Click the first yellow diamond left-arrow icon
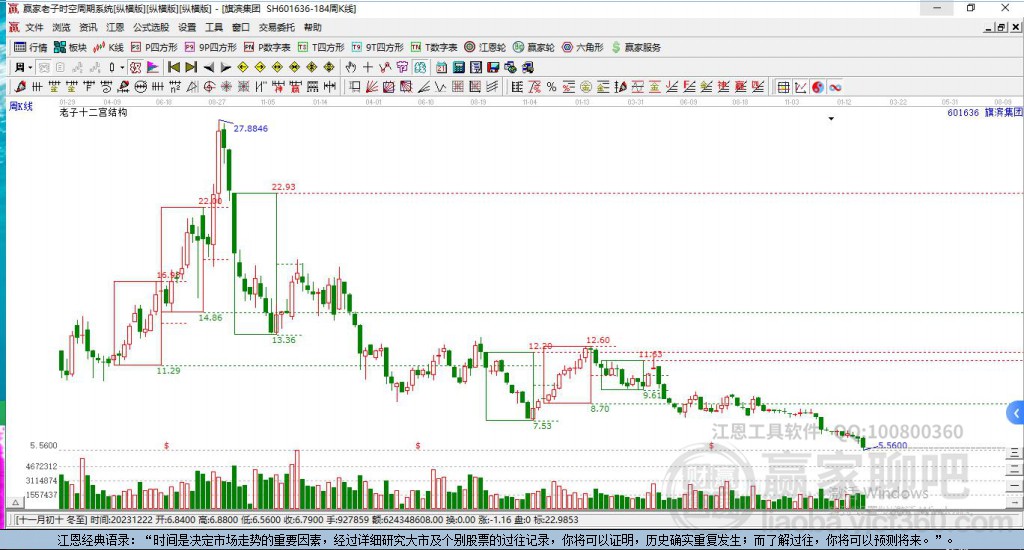This screenshot has width=1024, height=550. click(243, 67)
